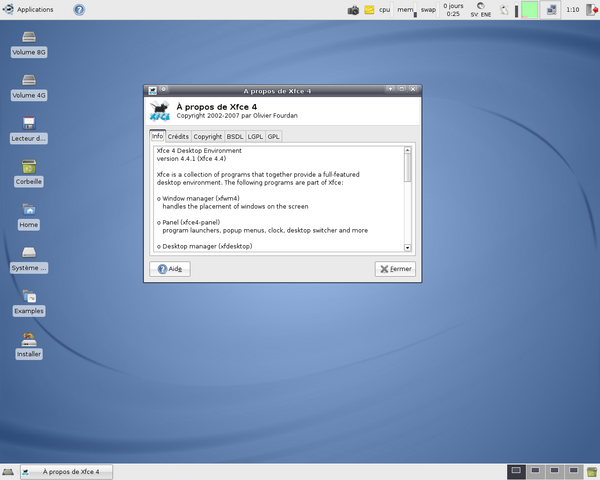Image resolution: width=600 pixels, height=480 pixels.
Task: Switch to the Crédits tab
Action: 178,136
